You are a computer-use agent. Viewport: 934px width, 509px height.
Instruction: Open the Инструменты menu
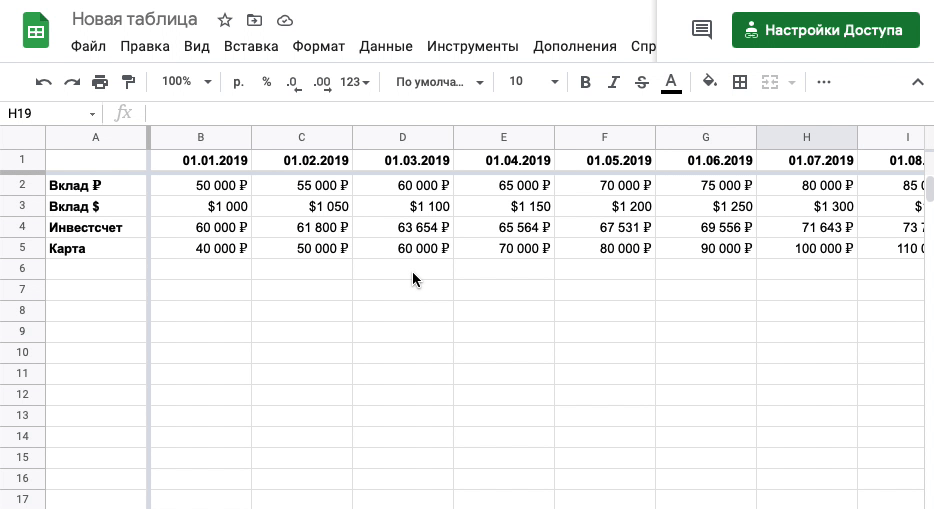point(473,46)
